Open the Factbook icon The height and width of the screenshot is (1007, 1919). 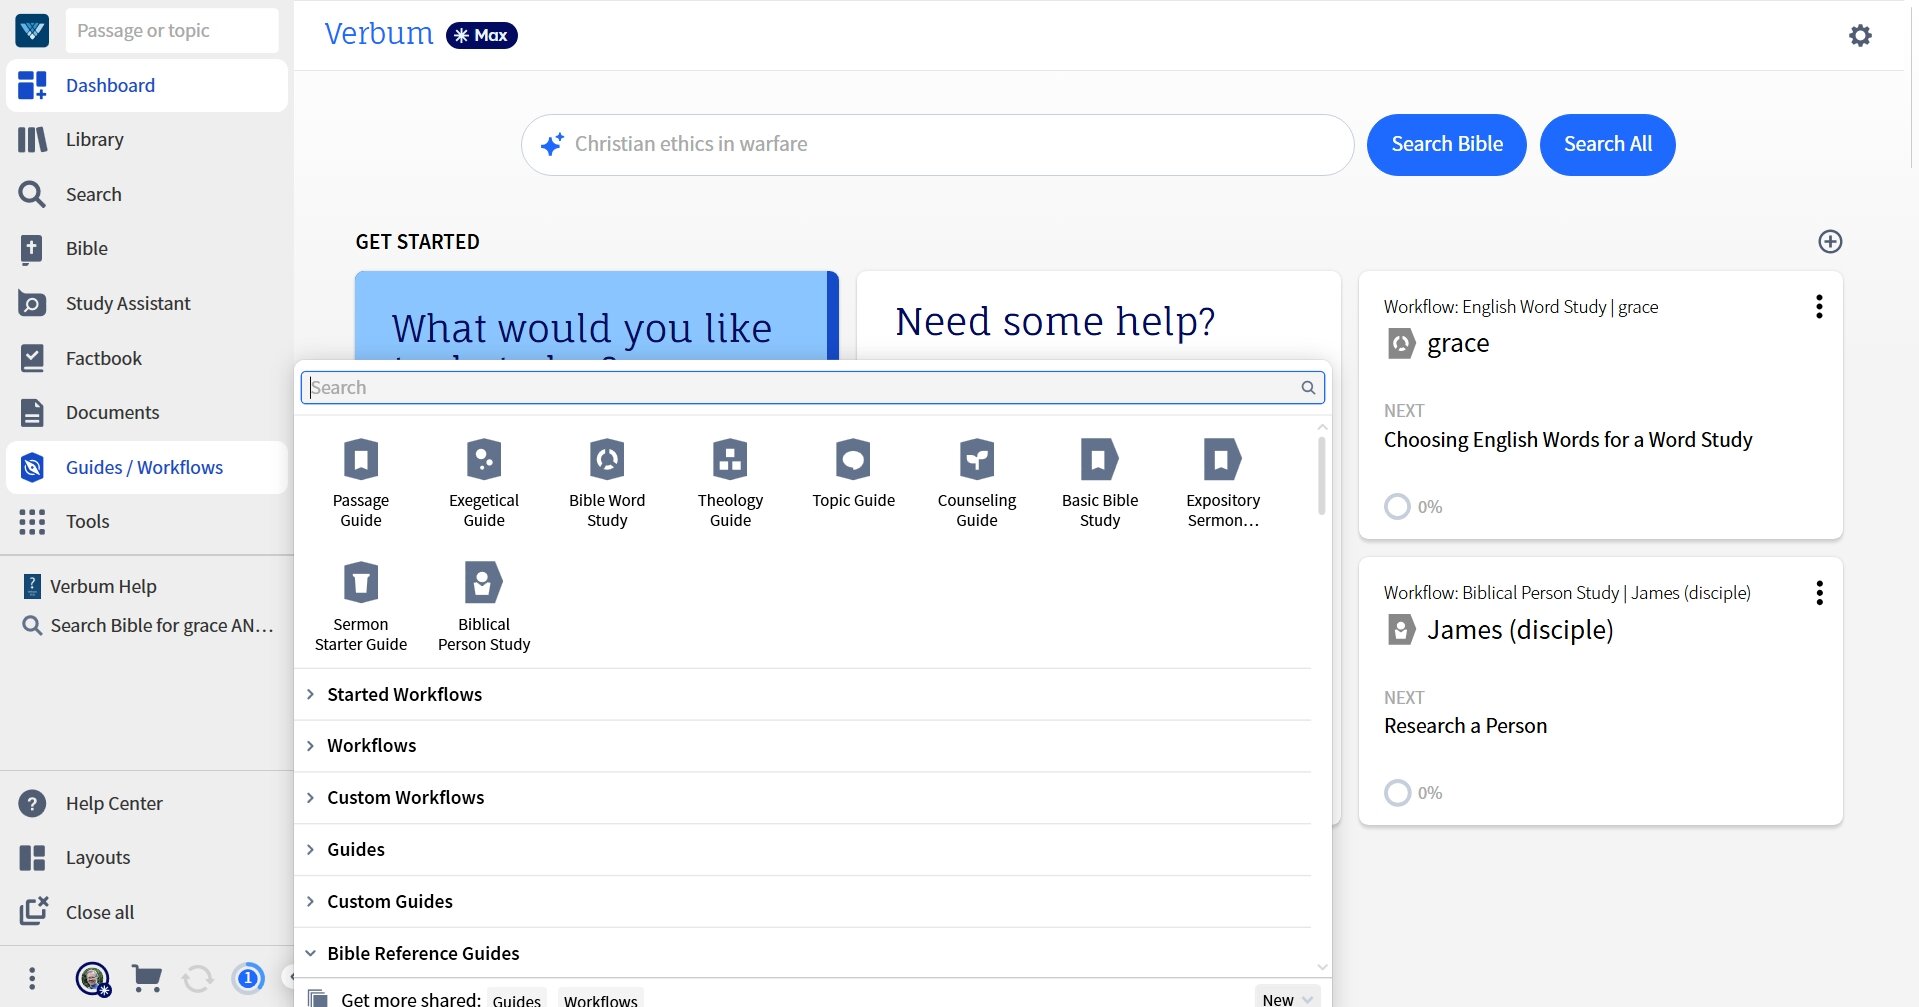(32, 358)
